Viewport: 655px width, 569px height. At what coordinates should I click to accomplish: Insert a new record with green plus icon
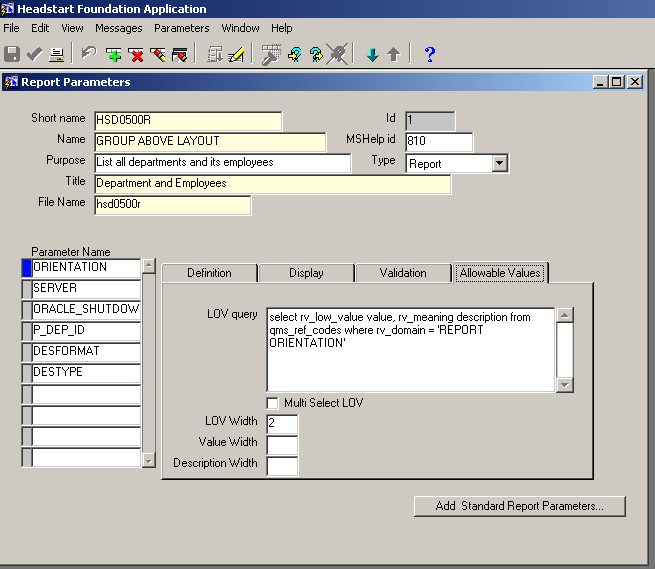click(x=114, y=55)
